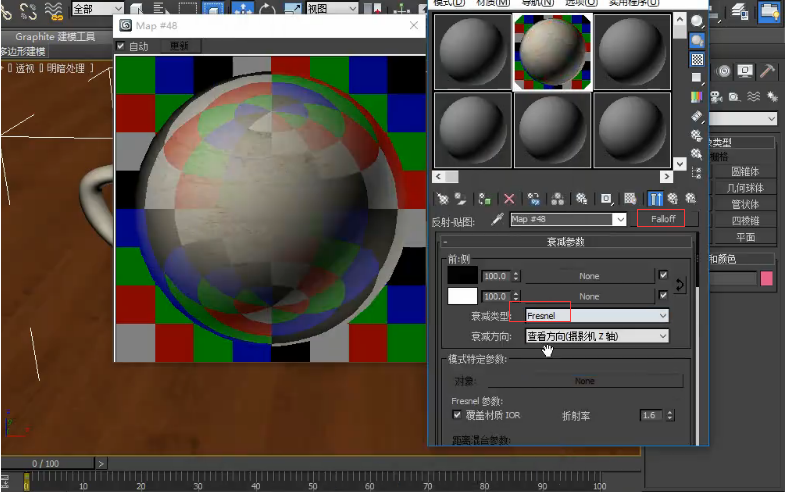
Task: Click second None map slot button
Action: coord(589,296)
